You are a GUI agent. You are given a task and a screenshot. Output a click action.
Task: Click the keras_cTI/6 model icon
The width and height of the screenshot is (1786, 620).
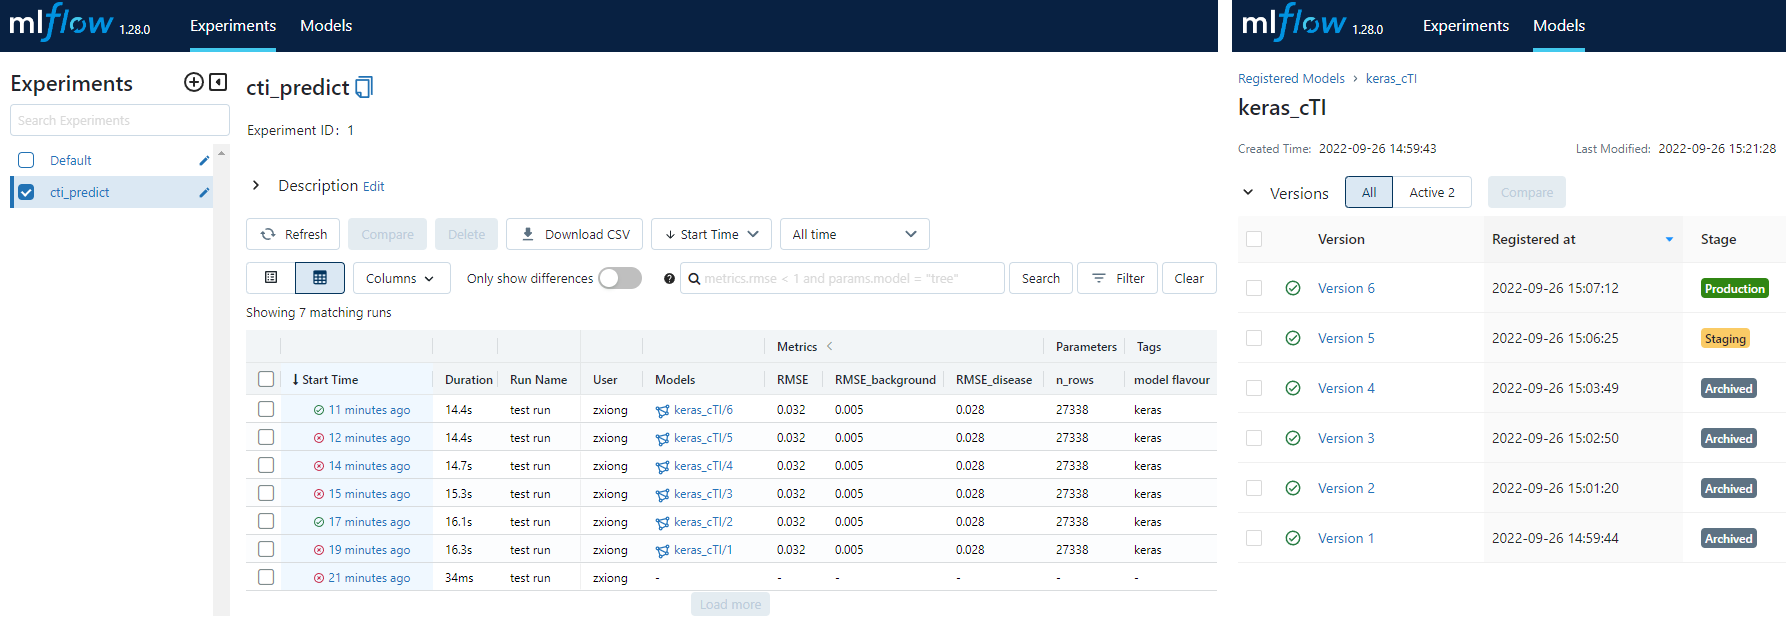pos(662,410)
